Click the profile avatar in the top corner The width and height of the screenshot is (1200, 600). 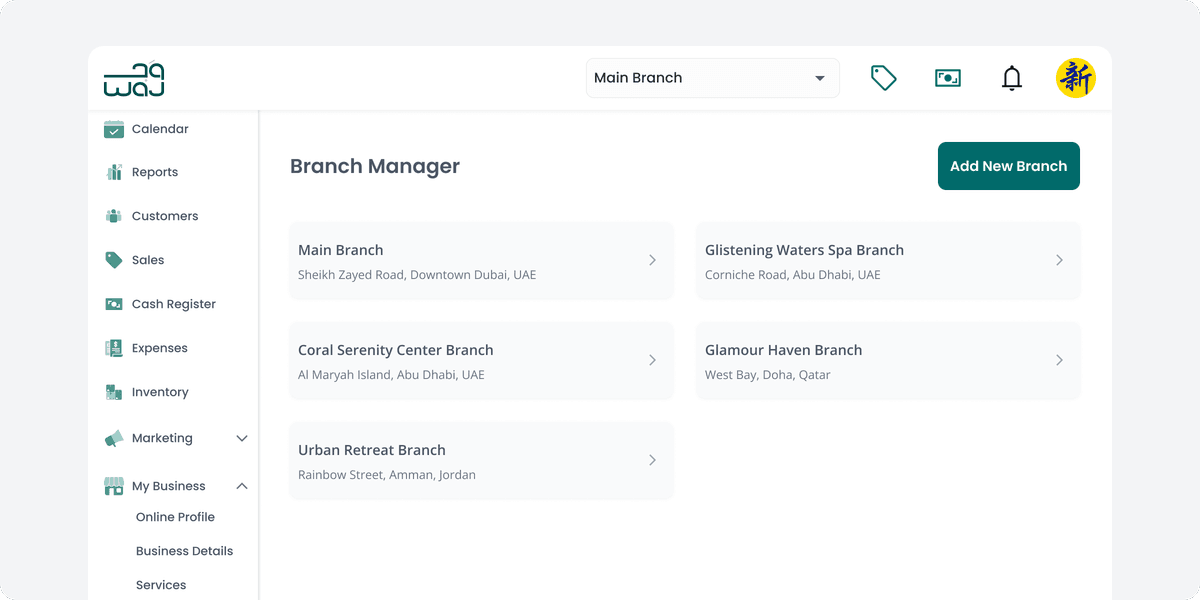[1076, 77]
